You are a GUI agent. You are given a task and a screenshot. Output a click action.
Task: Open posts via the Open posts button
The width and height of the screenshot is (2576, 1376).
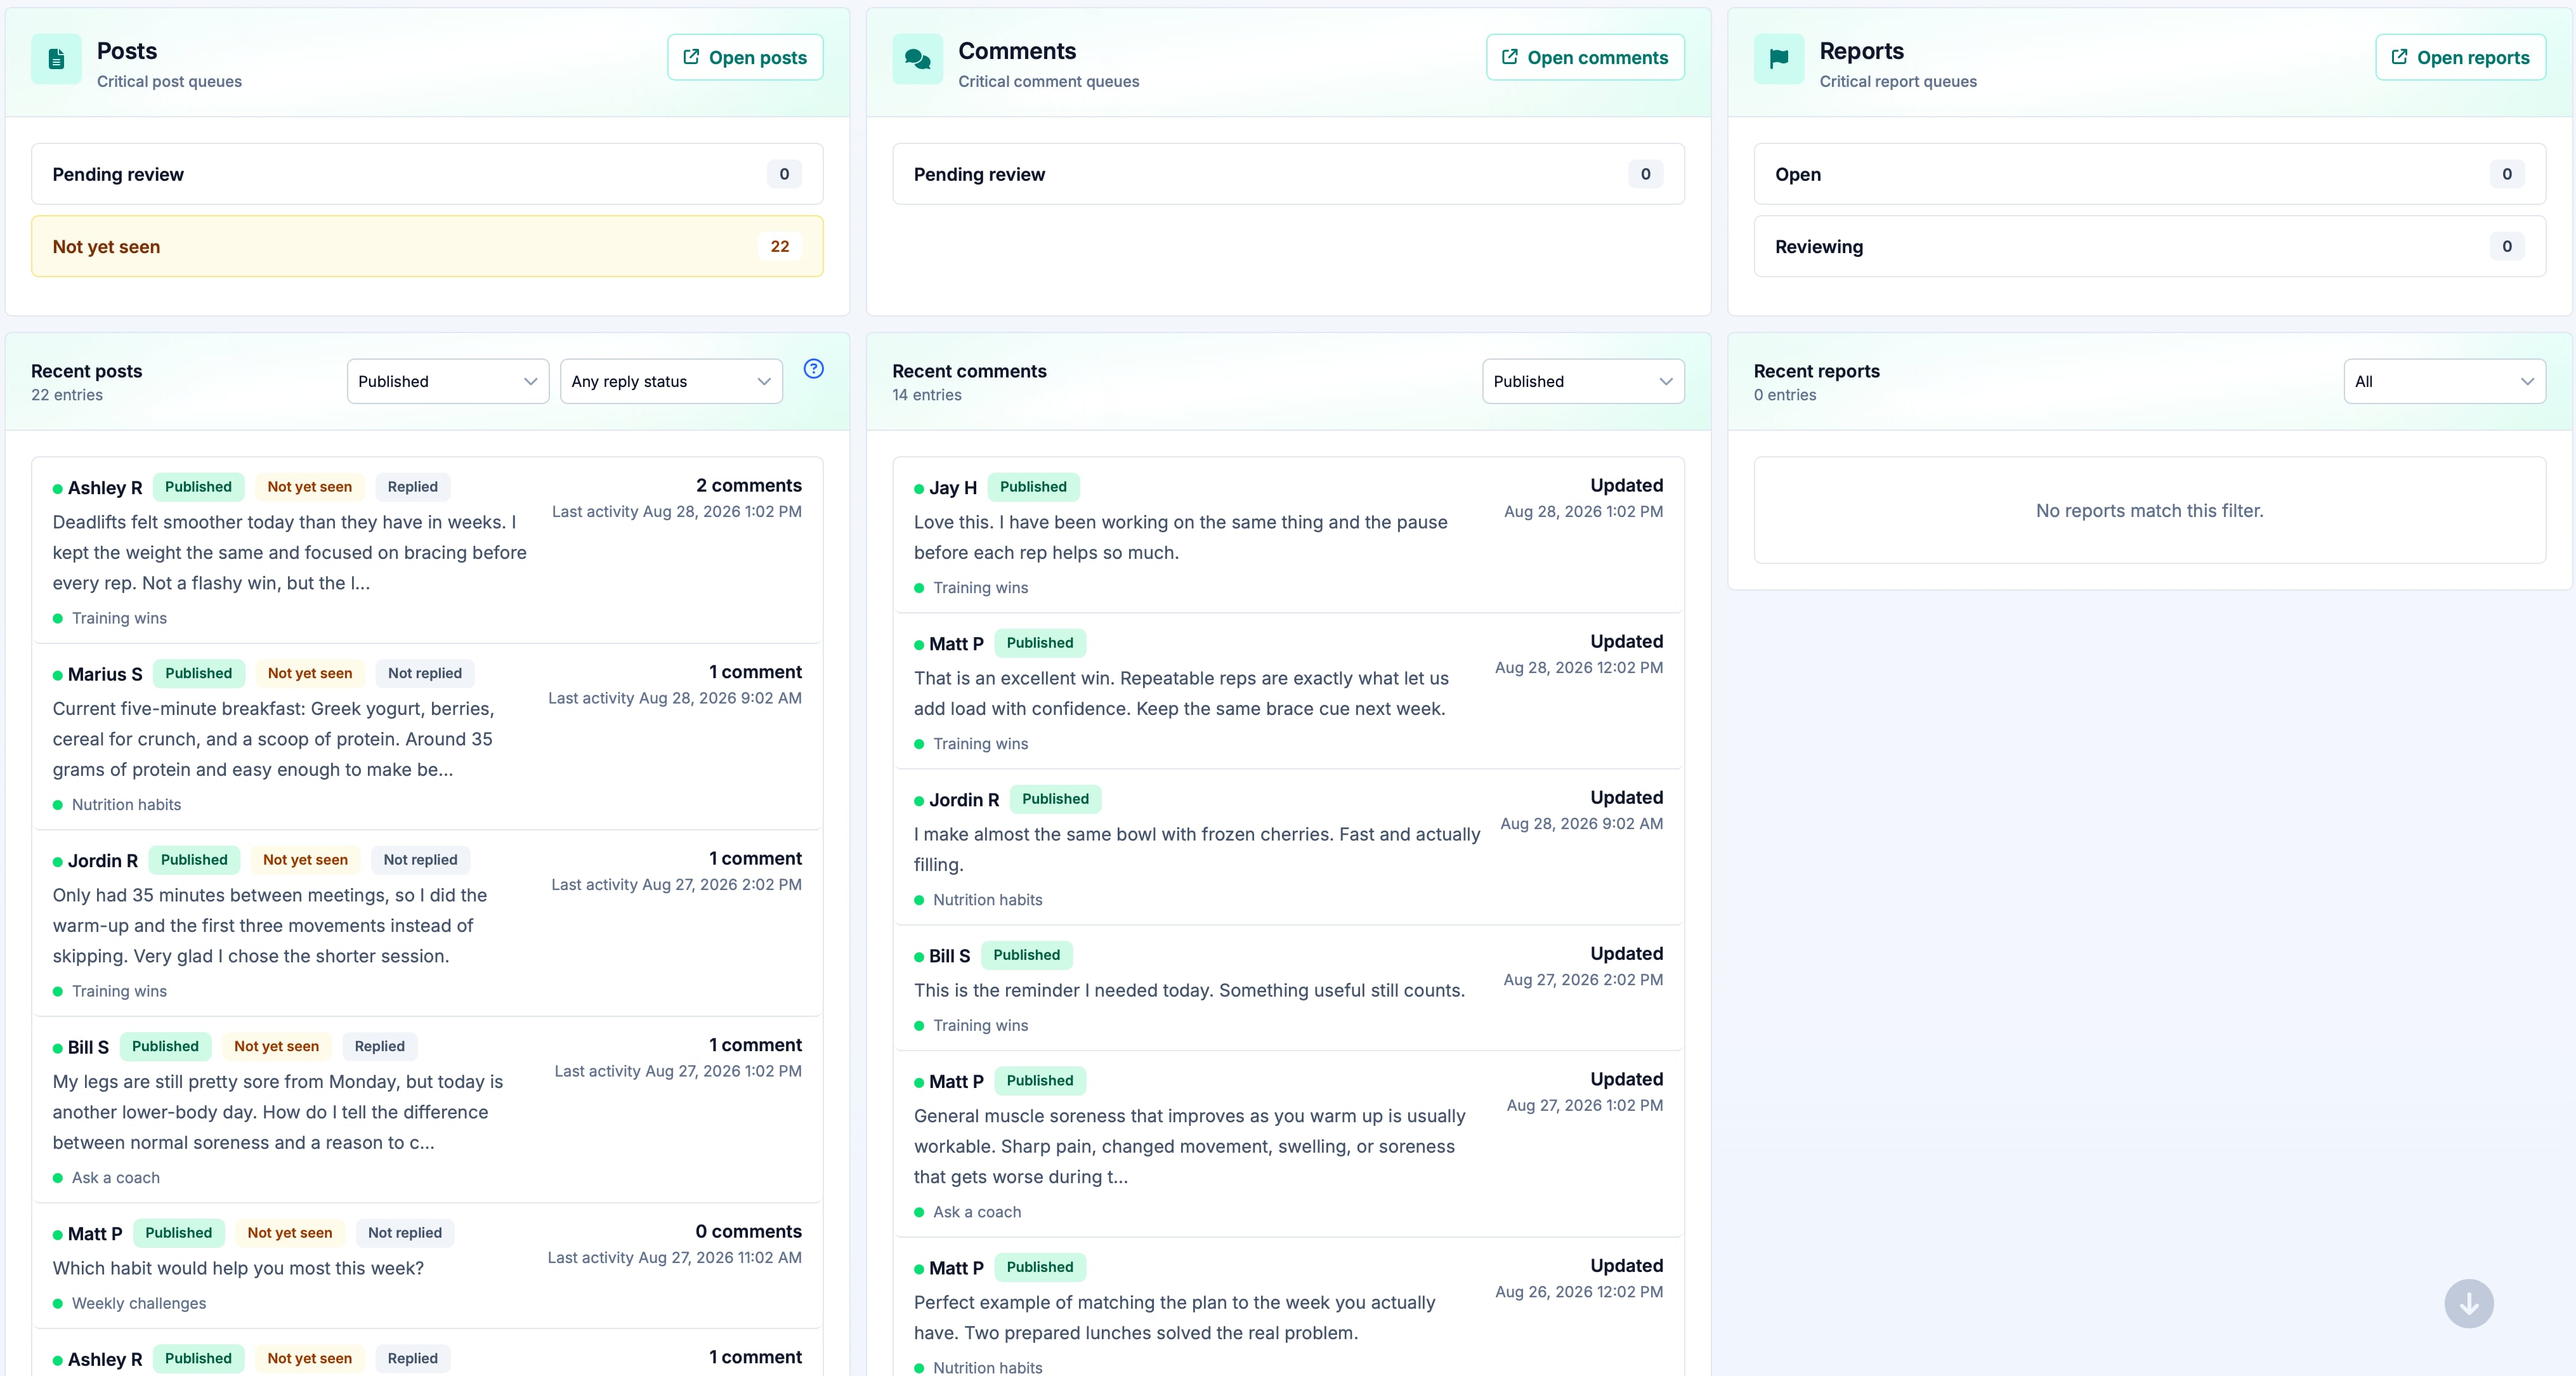[745, 57]
